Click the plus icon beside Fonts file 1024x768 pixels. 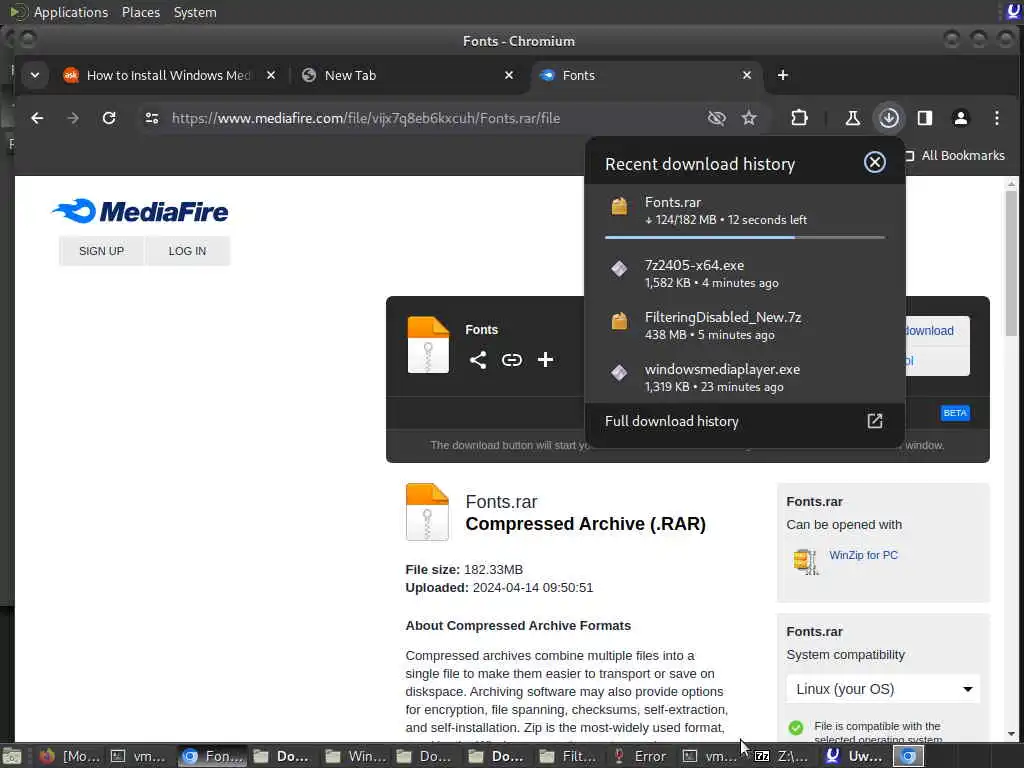[545, 360]
